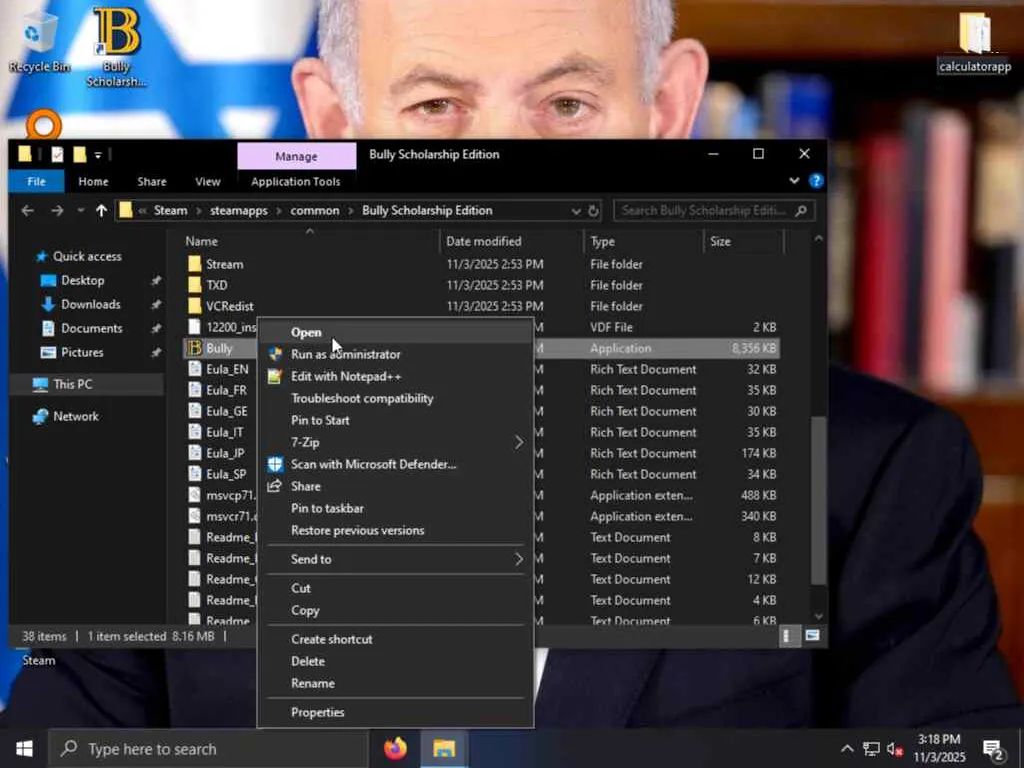Viewport: 1024px width, 768px height.
Task: Choose Properties from the context menu
Action: pos(396,712)
